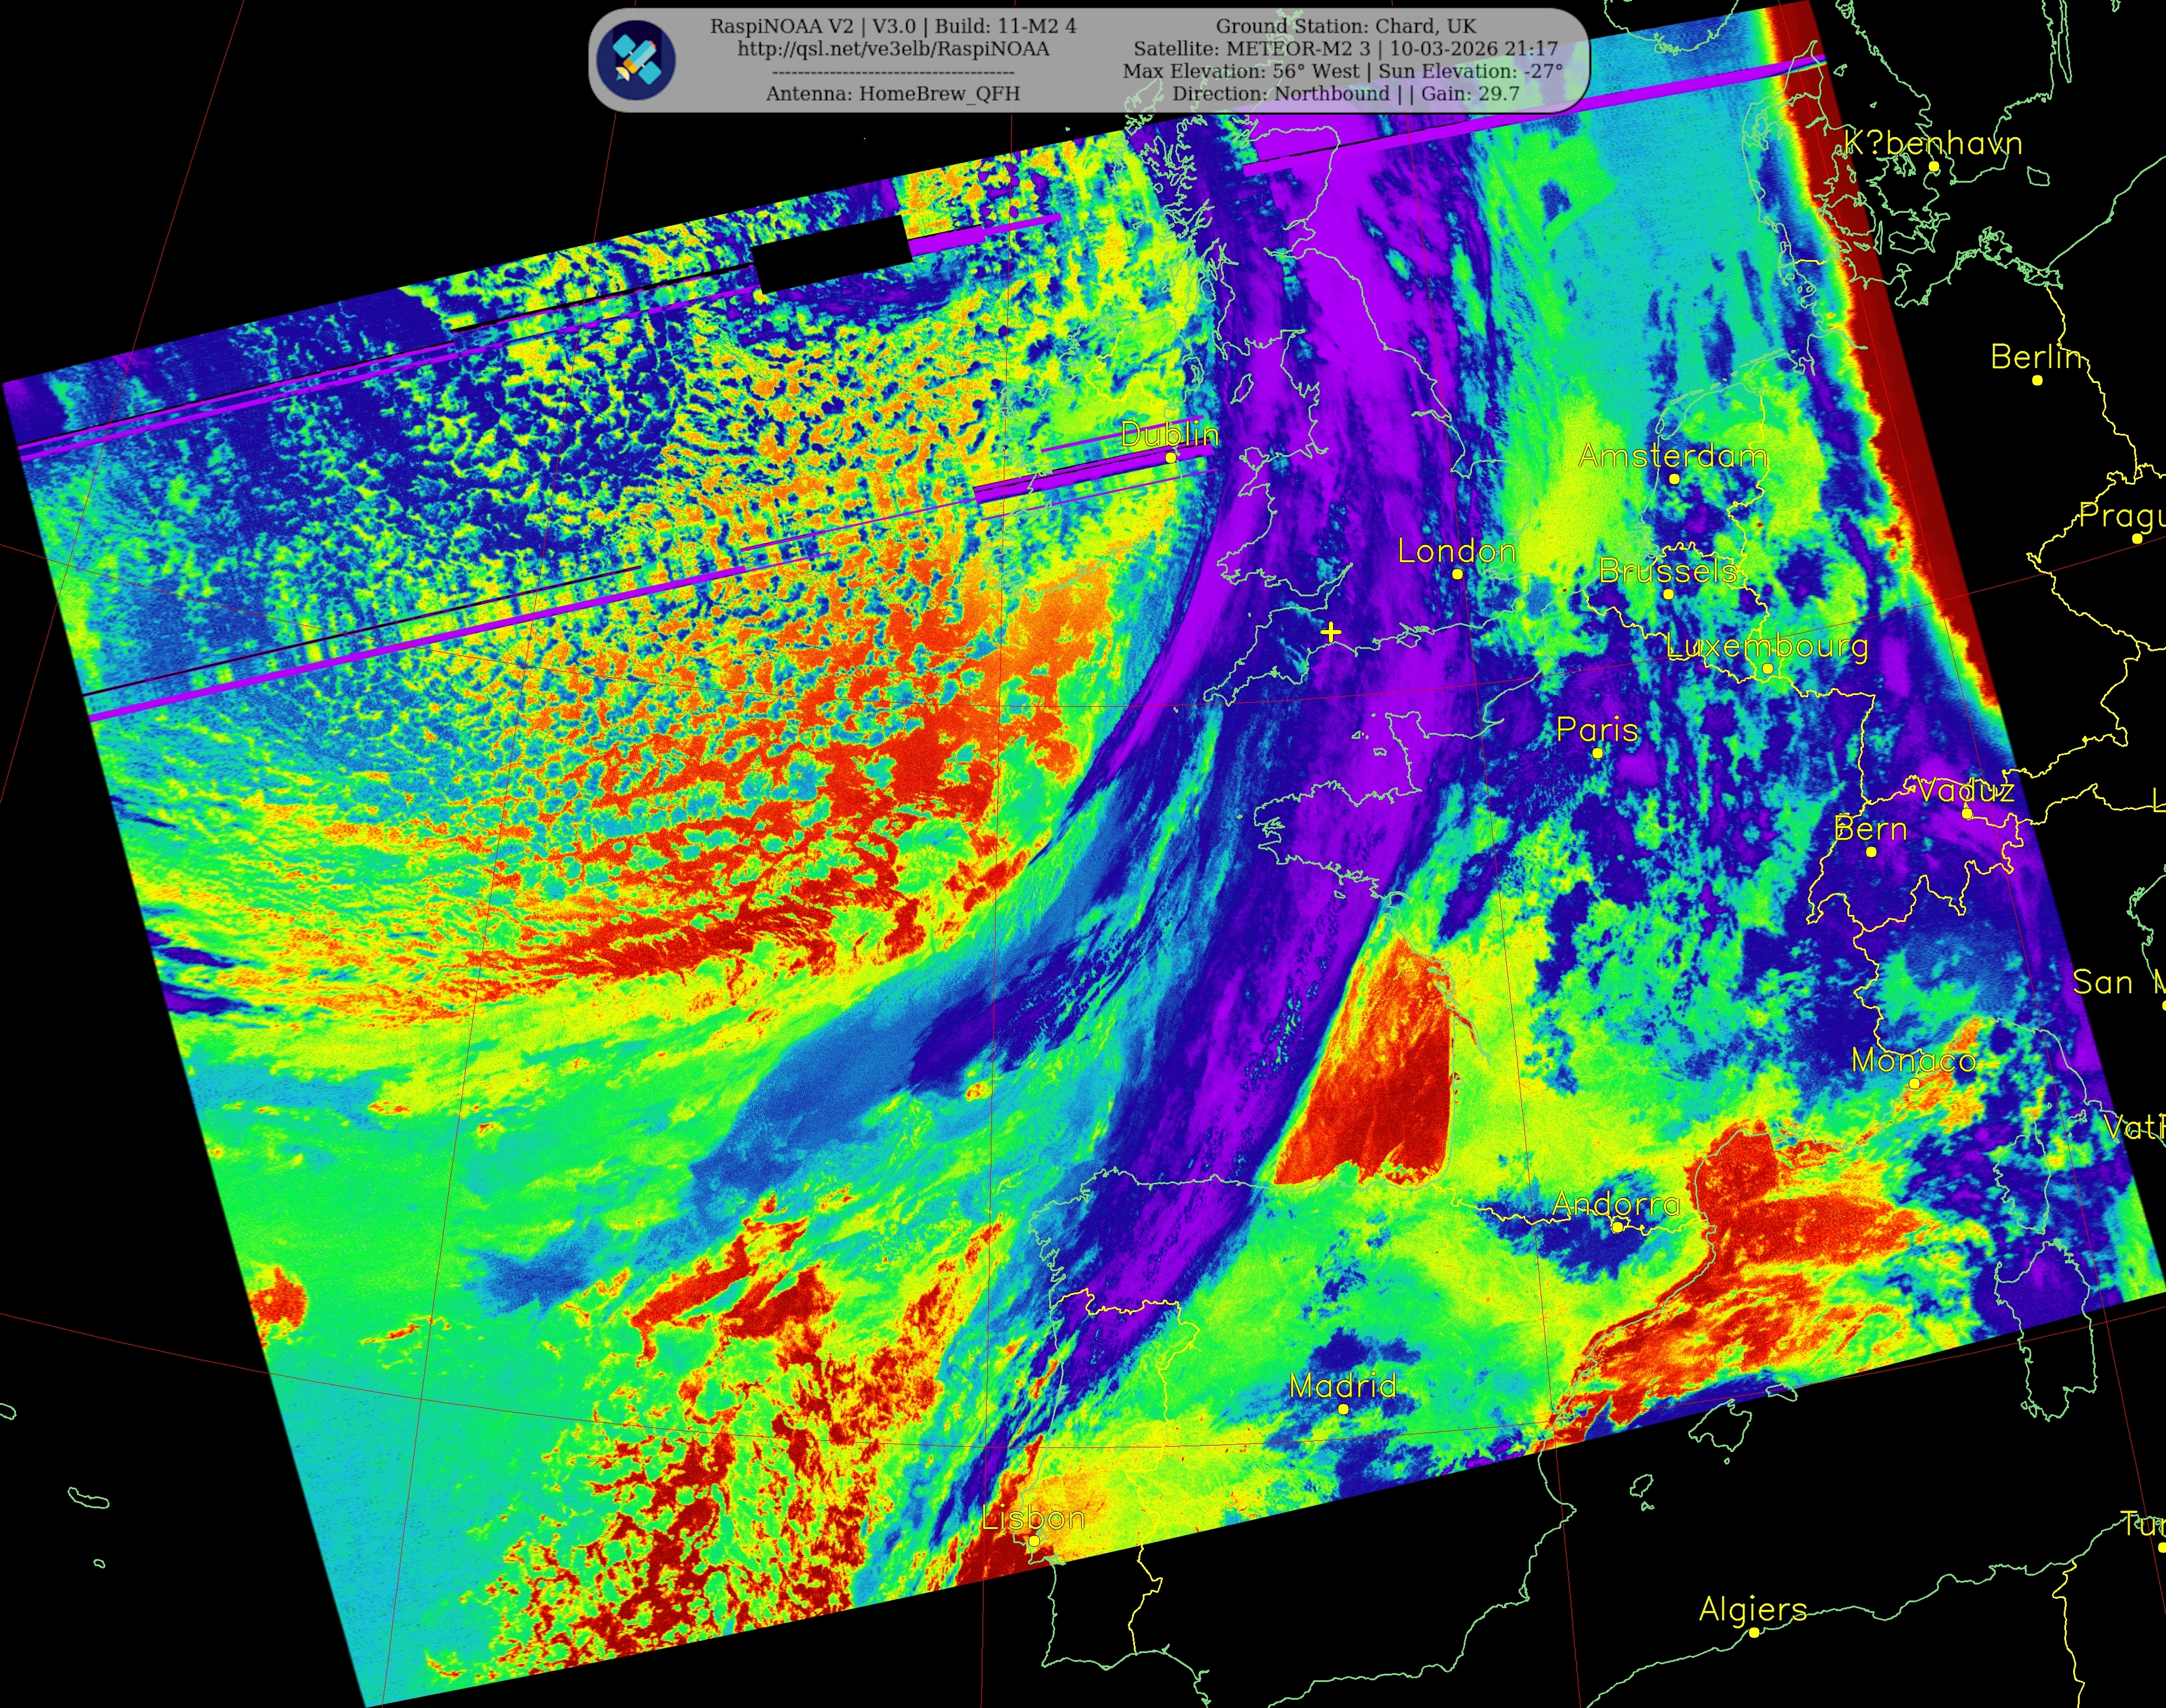Click the Luxembourg map label
Viewport: 2166px width, 1708px height.
[x=1766, y=646]
